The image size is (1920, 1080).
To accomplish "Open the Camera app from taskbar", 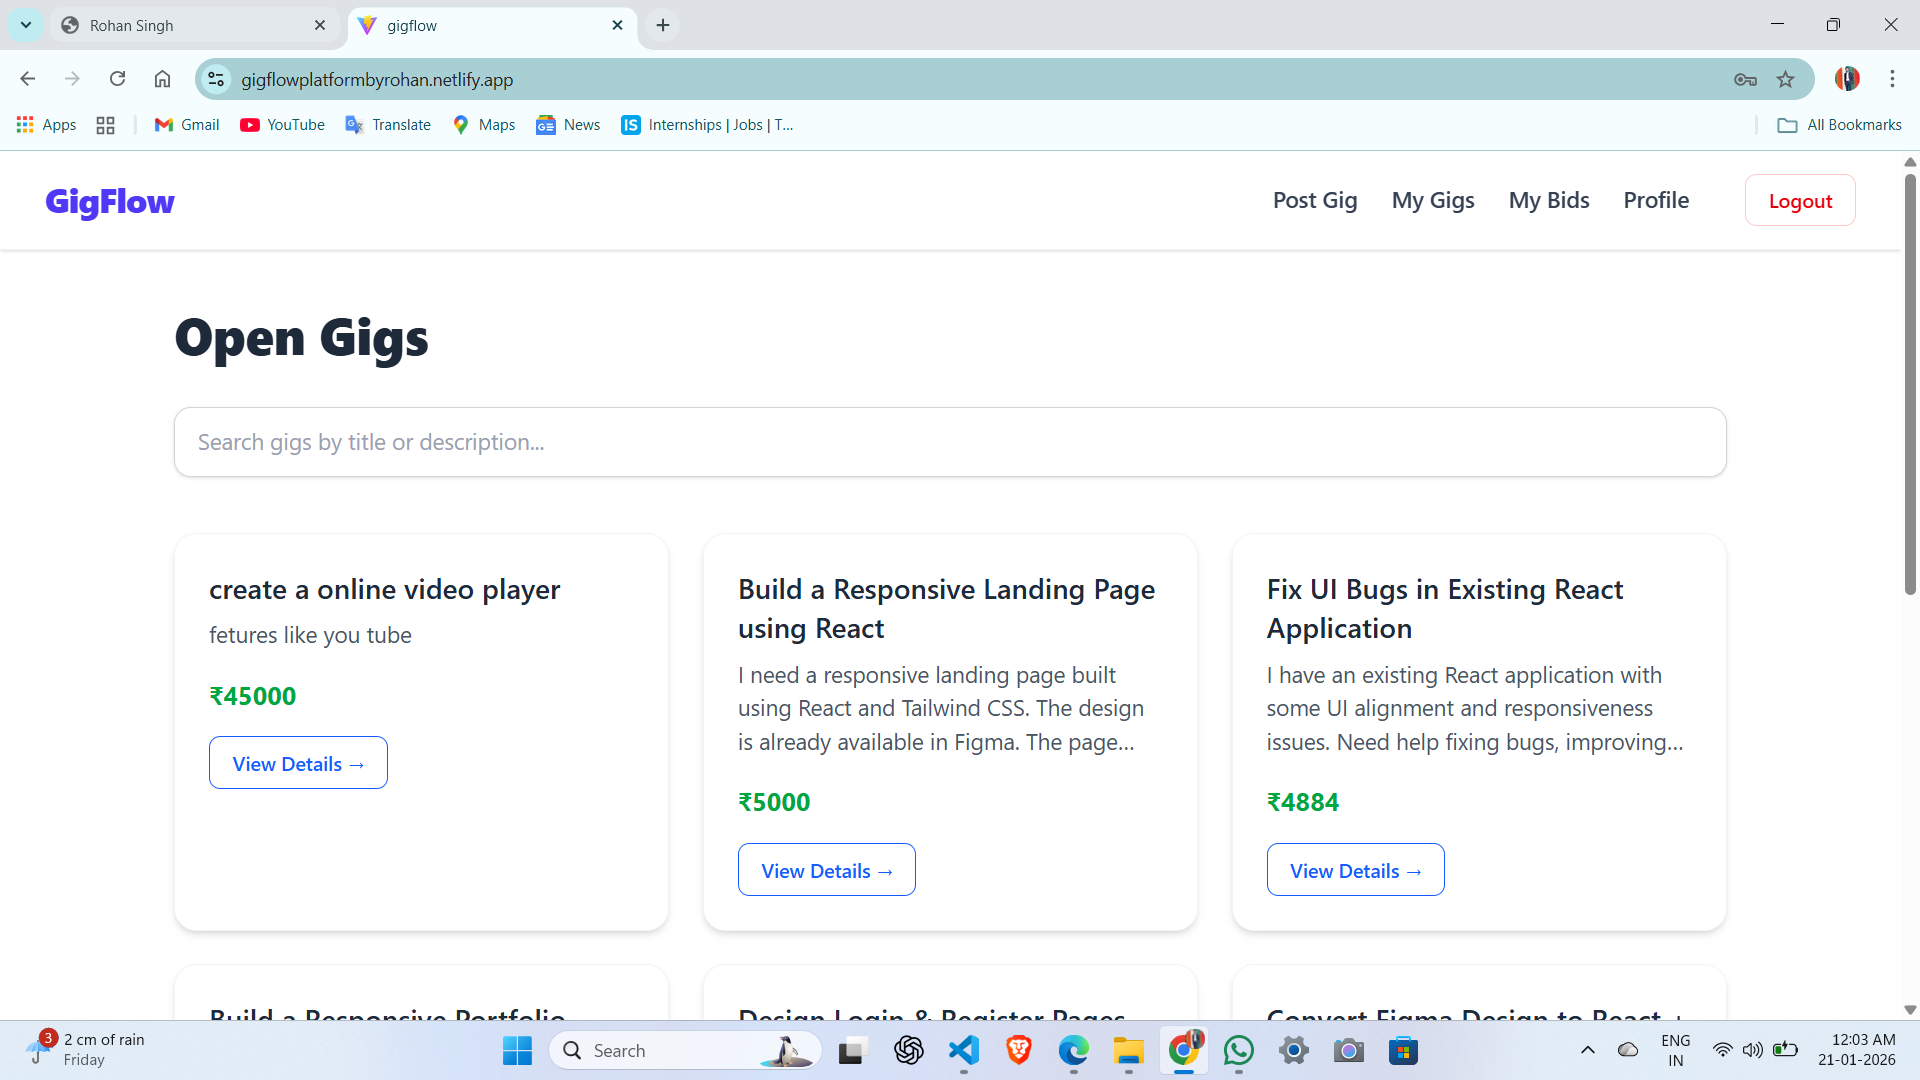I will (1348, 1050).
